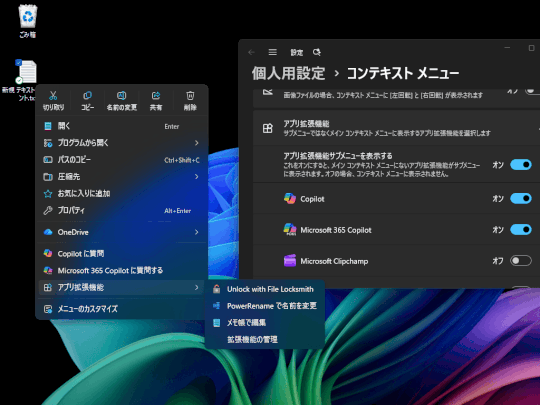This screenshot has width=540, height=405.
Task: Toggle the app extensions submenu display switch
Action: pos(521,165)
